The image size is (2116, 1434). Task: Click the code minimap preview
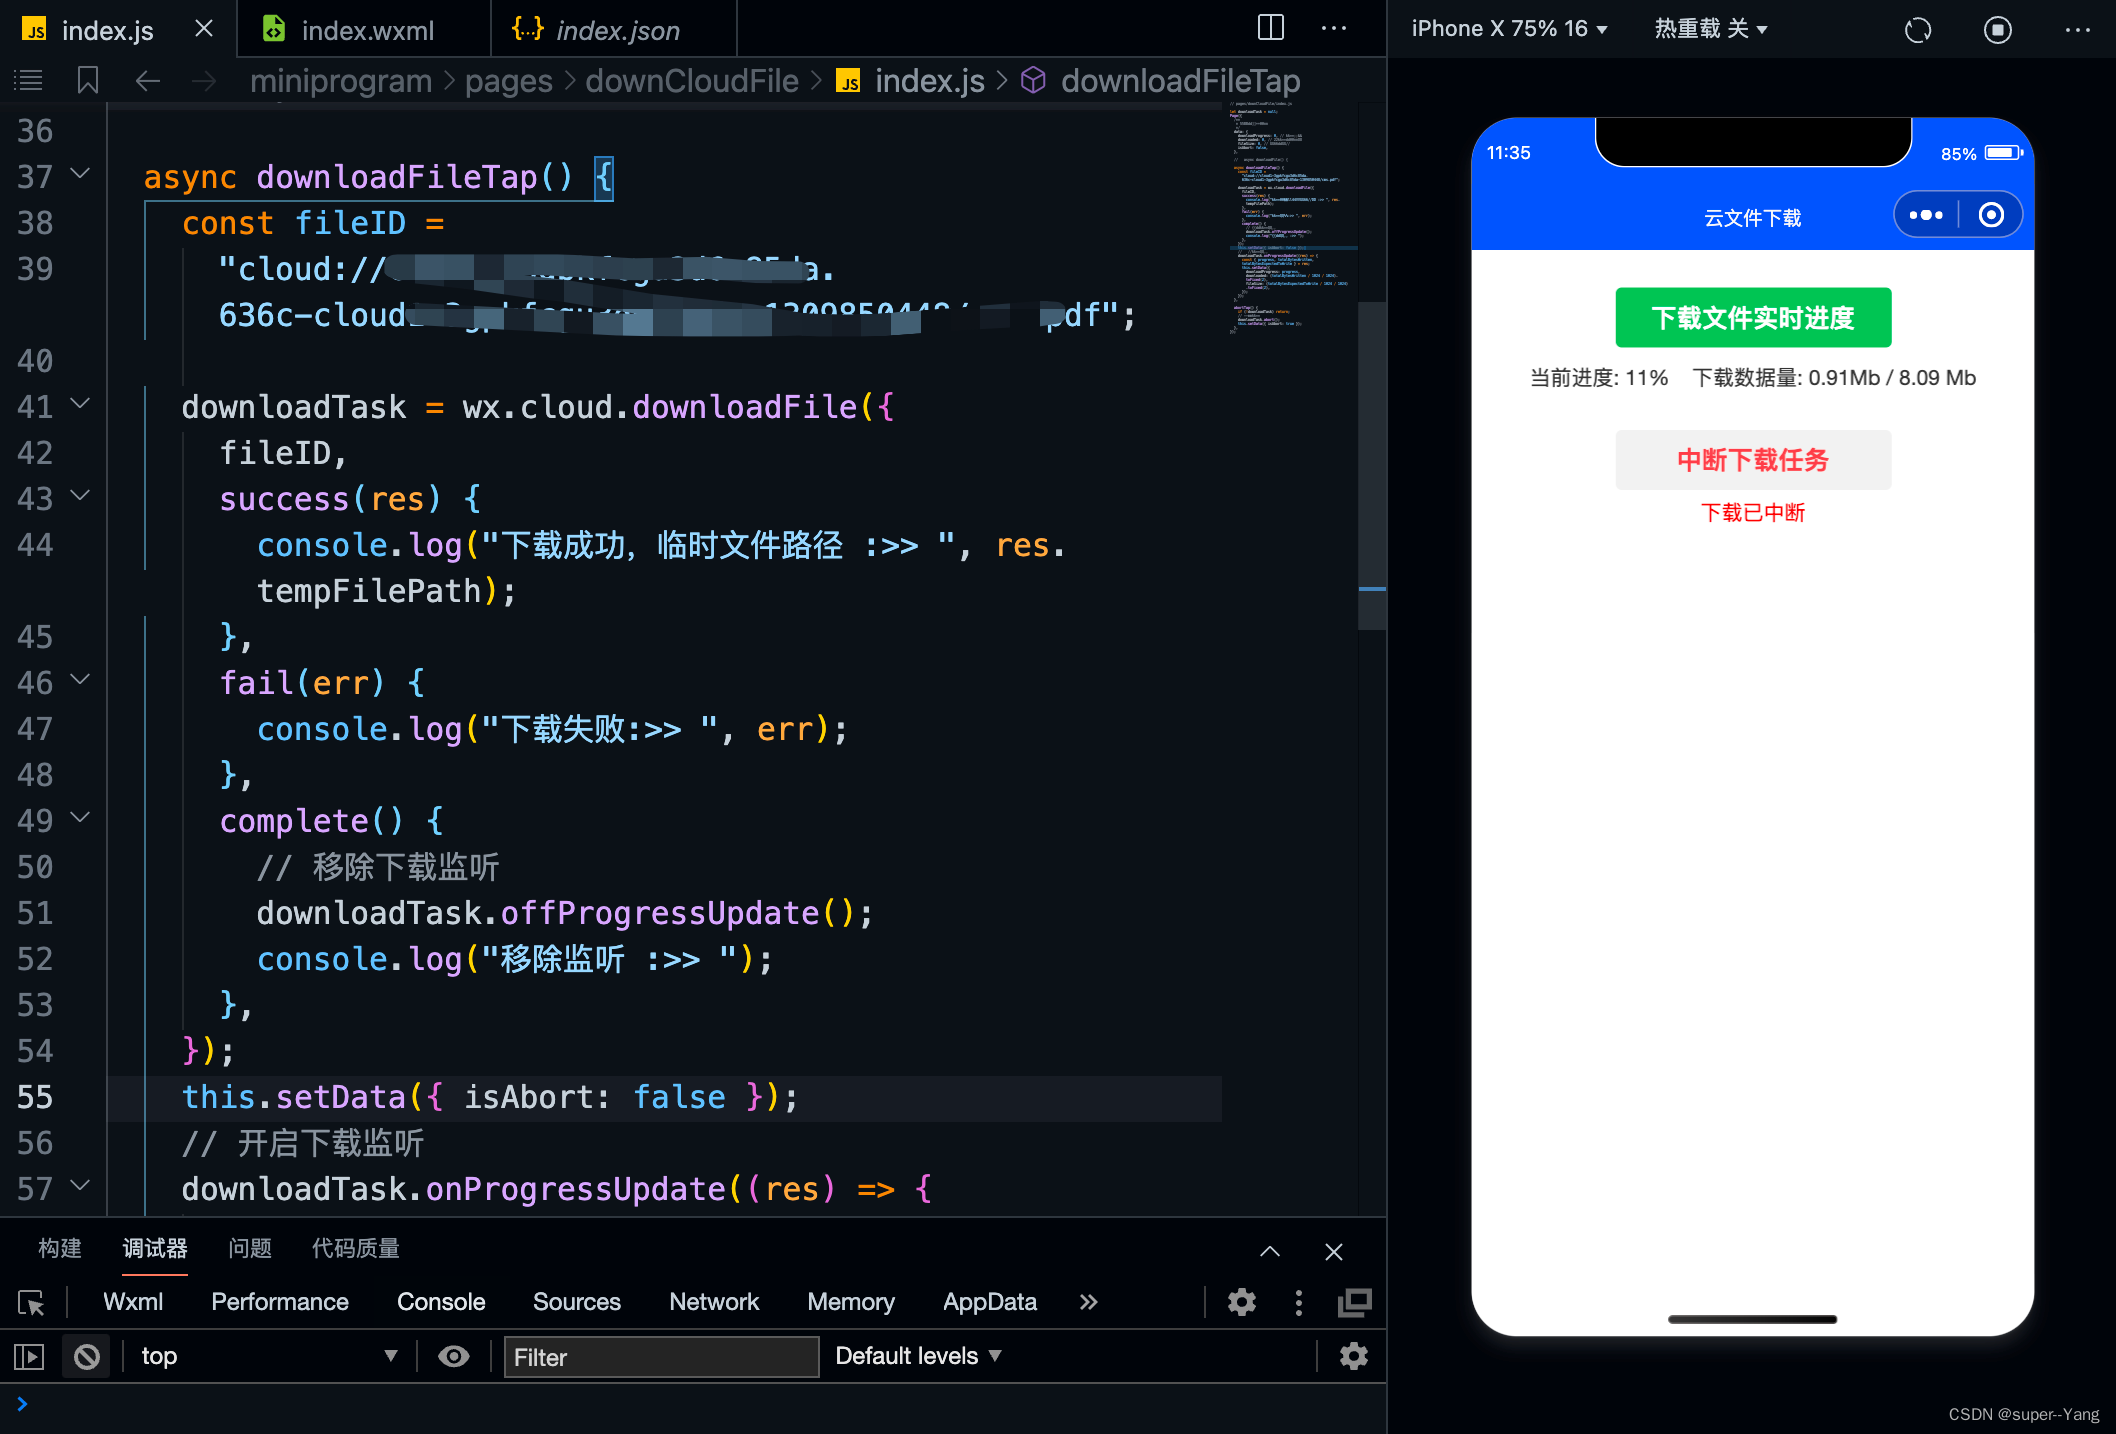(1290, 217)
